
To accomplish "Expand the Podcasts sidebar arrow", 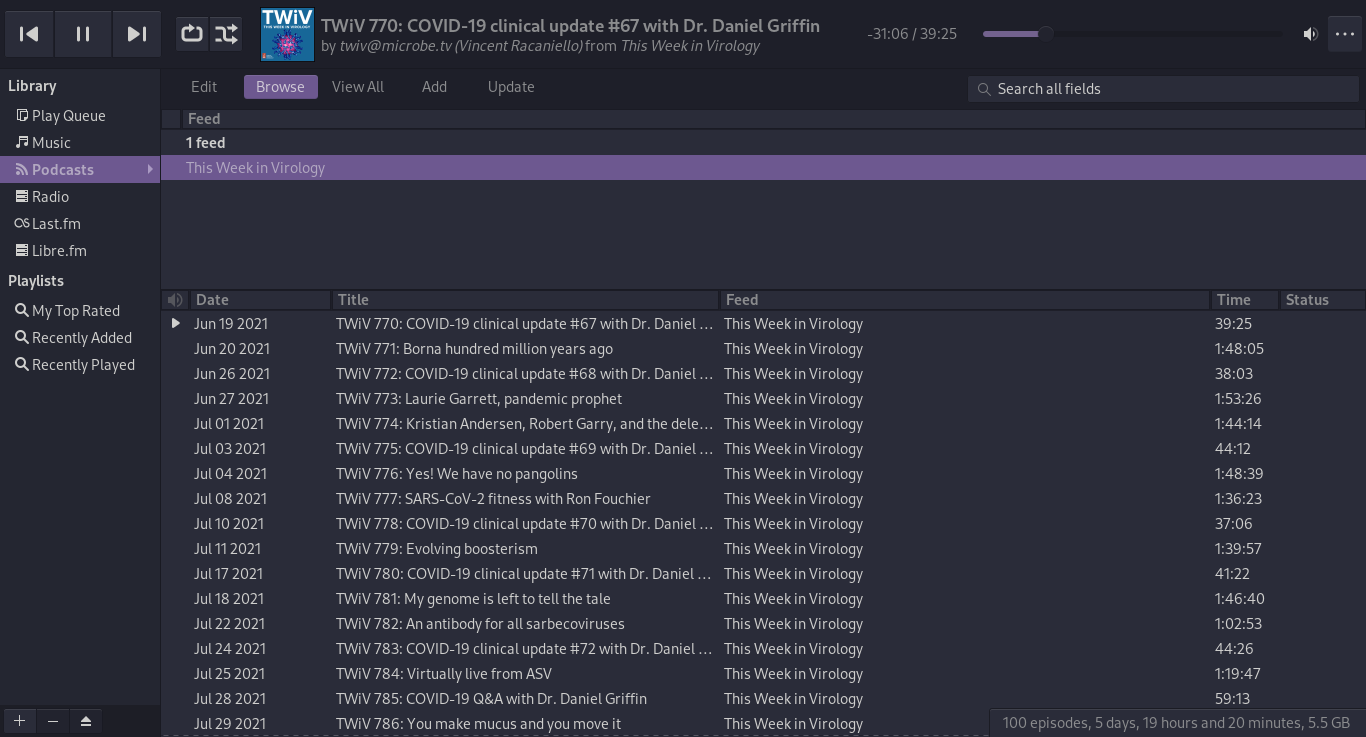I will 150,169.
